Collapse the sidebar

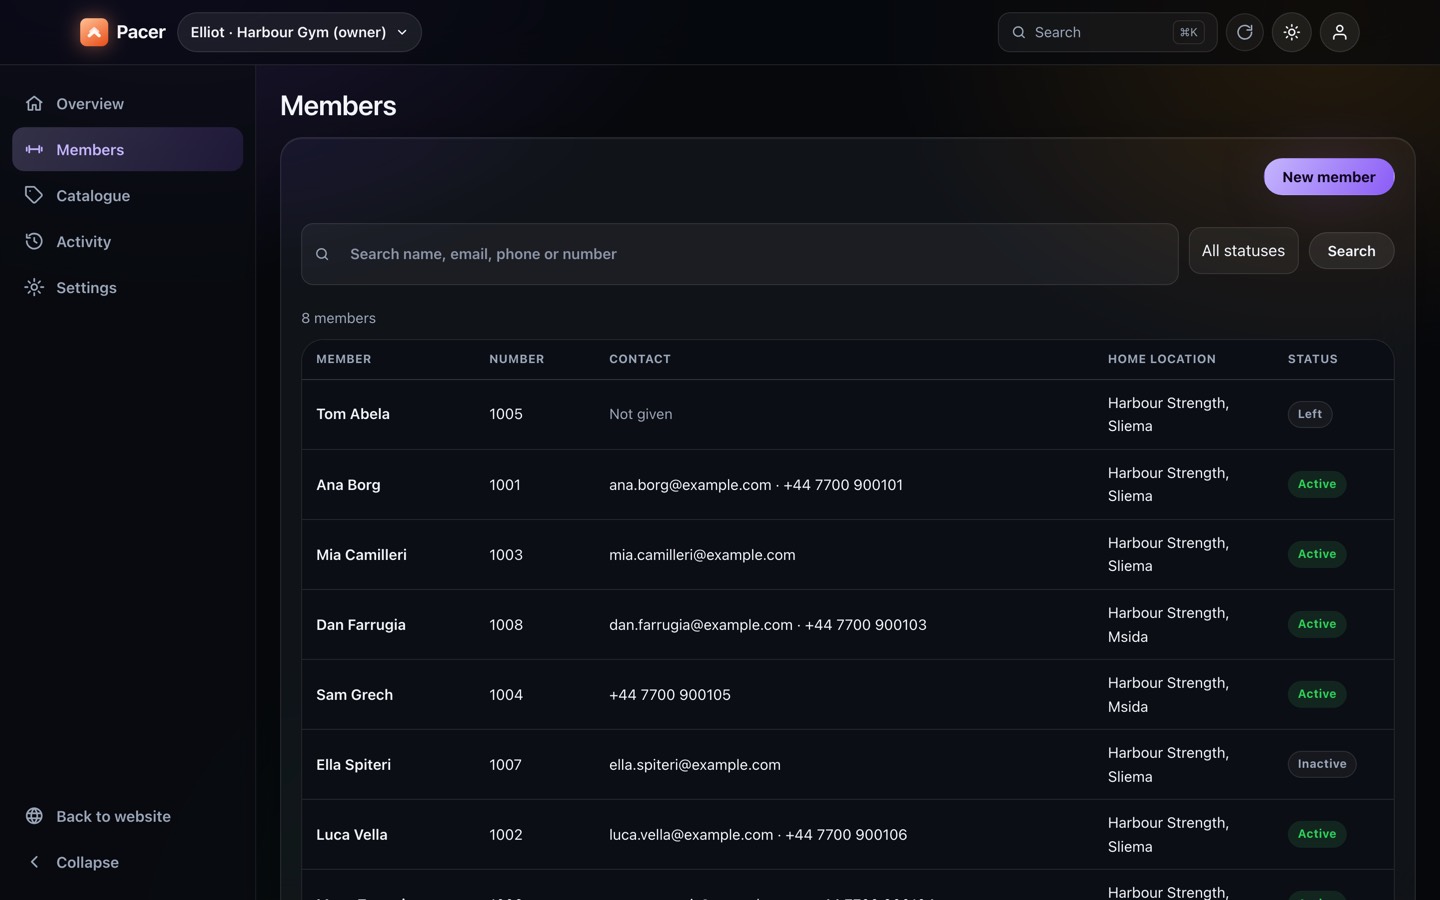pos(127,862)
